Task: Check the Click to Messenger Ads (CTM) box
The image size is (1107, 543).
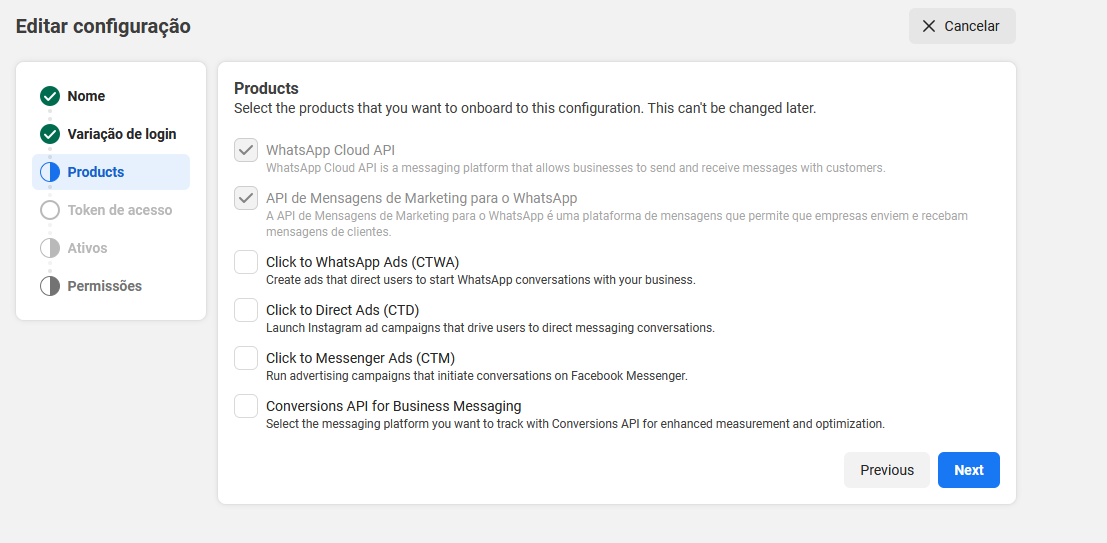Action: [x=246, y=358]
